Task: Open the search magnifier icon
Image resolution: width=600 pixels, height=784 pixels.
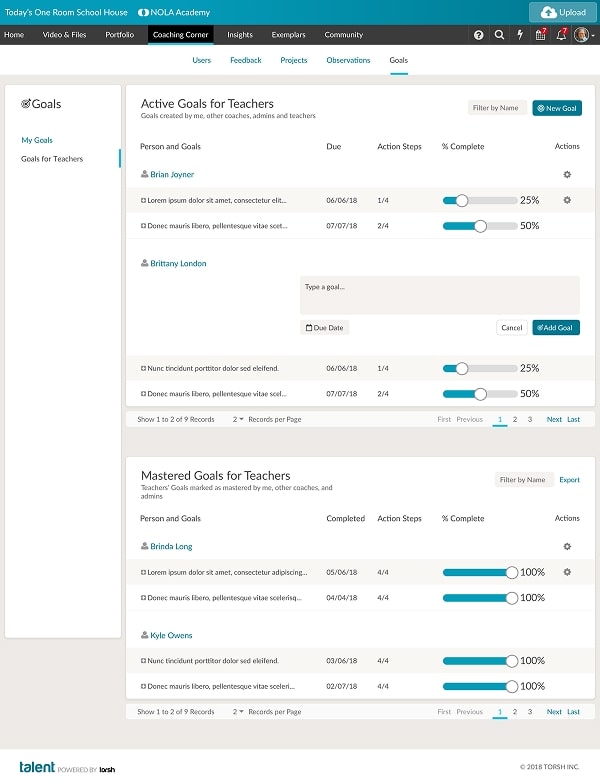Action: (x=499, y=35)
